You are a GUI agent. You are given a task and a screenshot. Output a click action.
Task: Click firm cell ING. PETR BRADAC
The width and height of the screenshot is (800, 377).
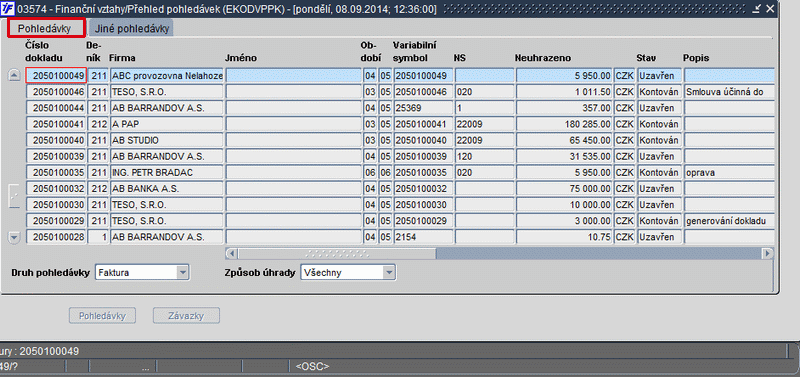point(167,172)
